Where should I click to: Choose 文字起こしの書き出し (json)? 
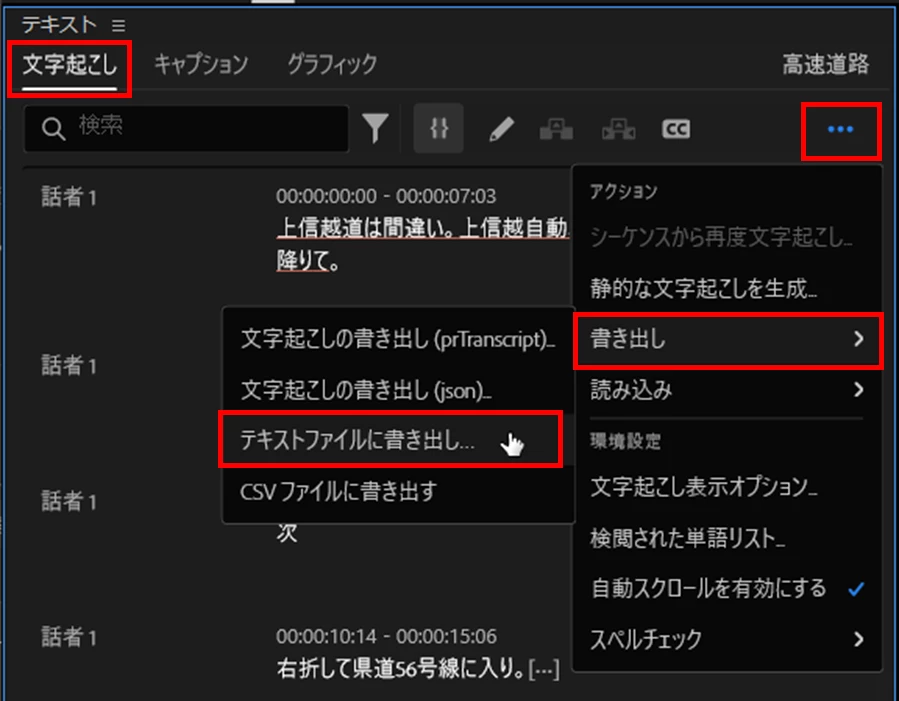click(x=398, y=390)
